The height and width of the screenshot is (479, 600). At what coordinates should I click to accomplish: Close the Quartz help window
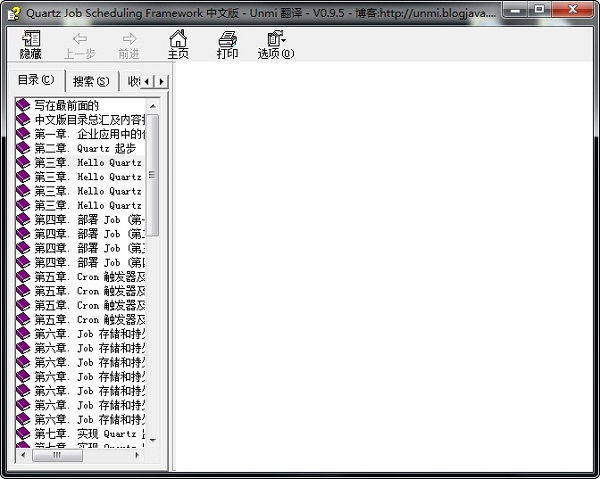pyautogui.click(x=572, y=10)
